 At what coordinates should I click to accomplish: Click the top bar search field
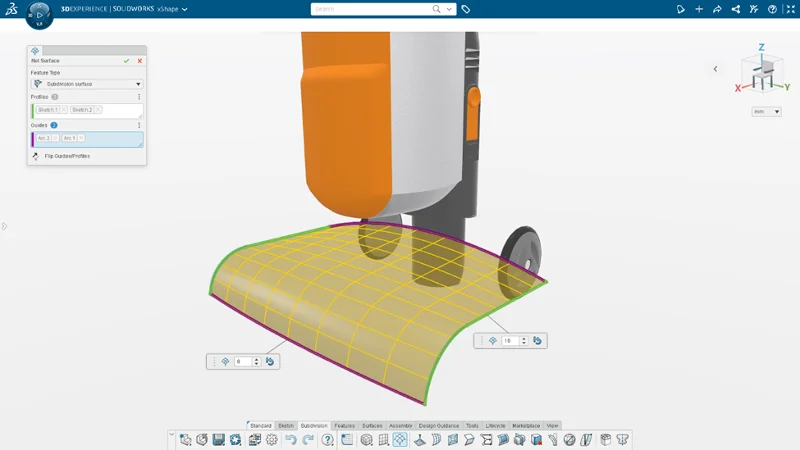click(x=370, y=9)
